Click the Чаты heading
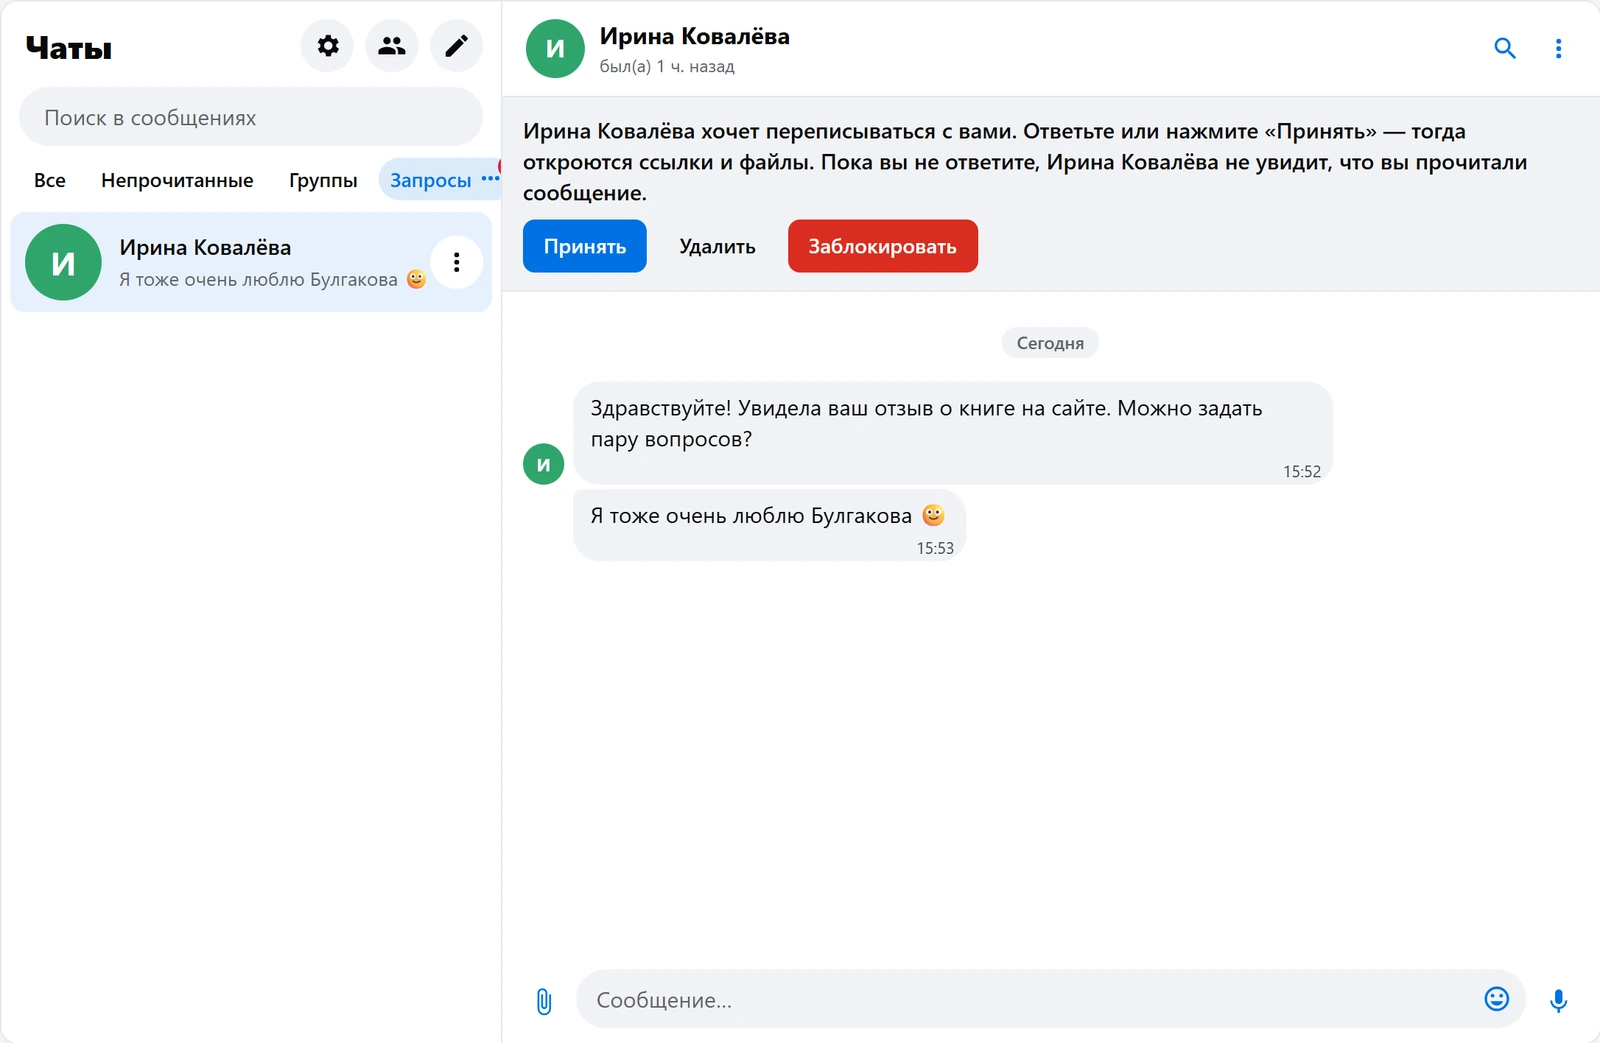This screenshot has width=1600, height=1043. pos(69,48)
